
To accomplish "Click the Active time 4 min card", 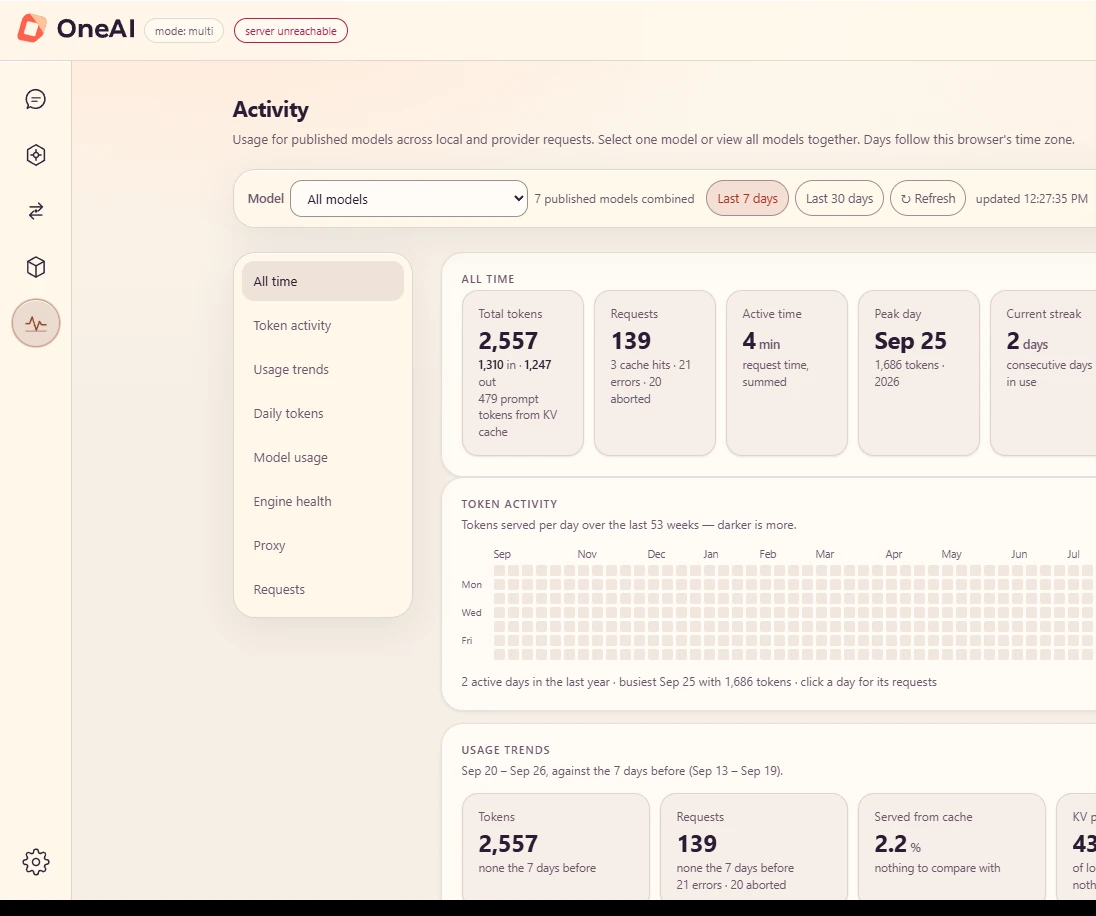I will click(787, 373).
